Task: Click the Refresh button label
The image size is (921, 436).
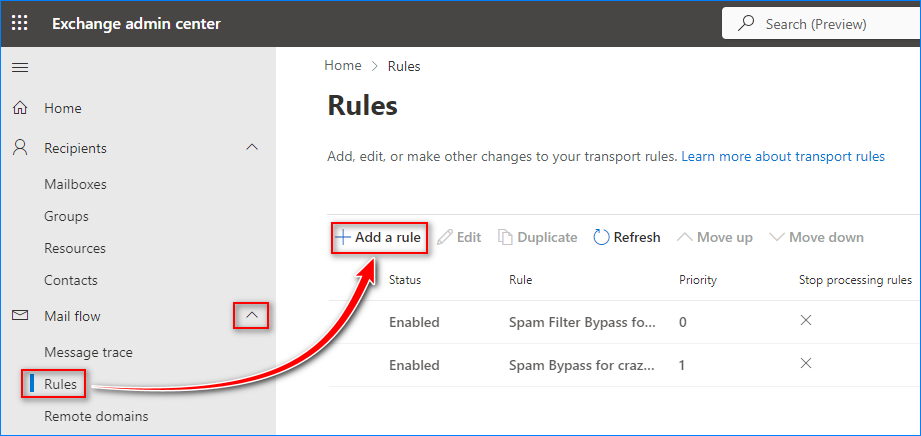Action: (x=637, y=237)
